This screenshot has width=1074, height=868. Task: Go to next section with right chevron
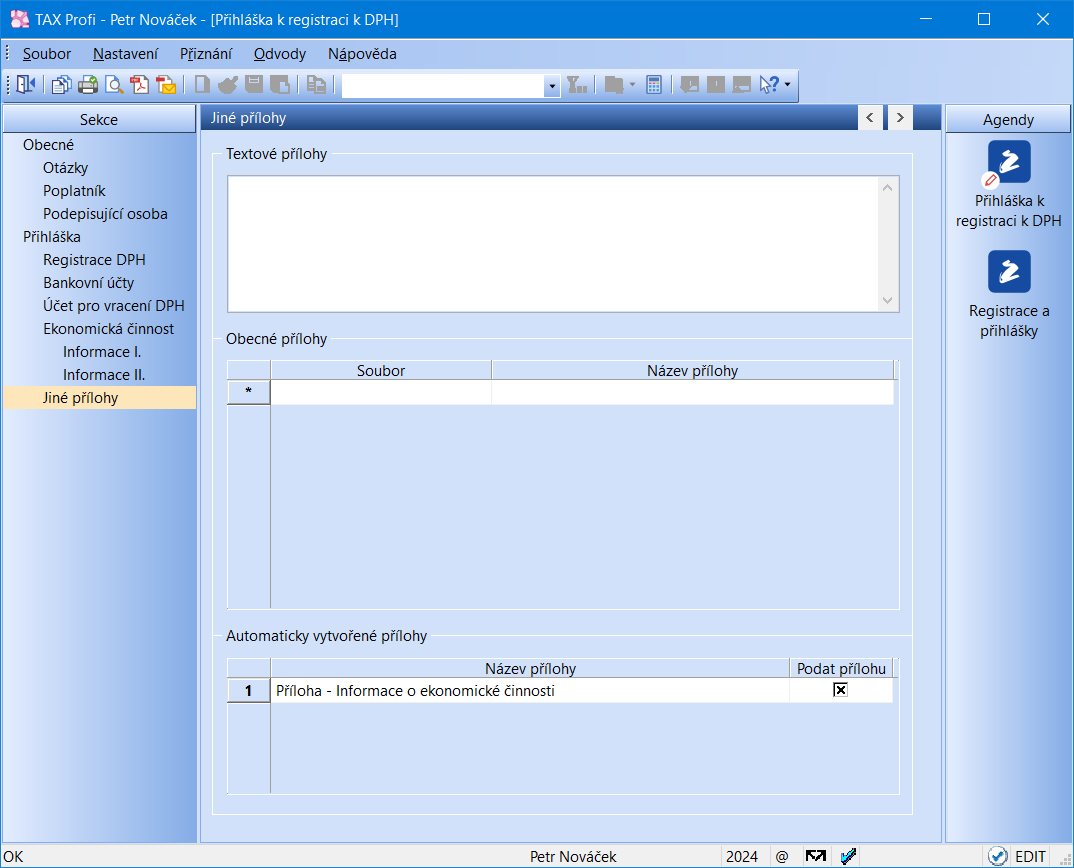click(x=900, y=118)
